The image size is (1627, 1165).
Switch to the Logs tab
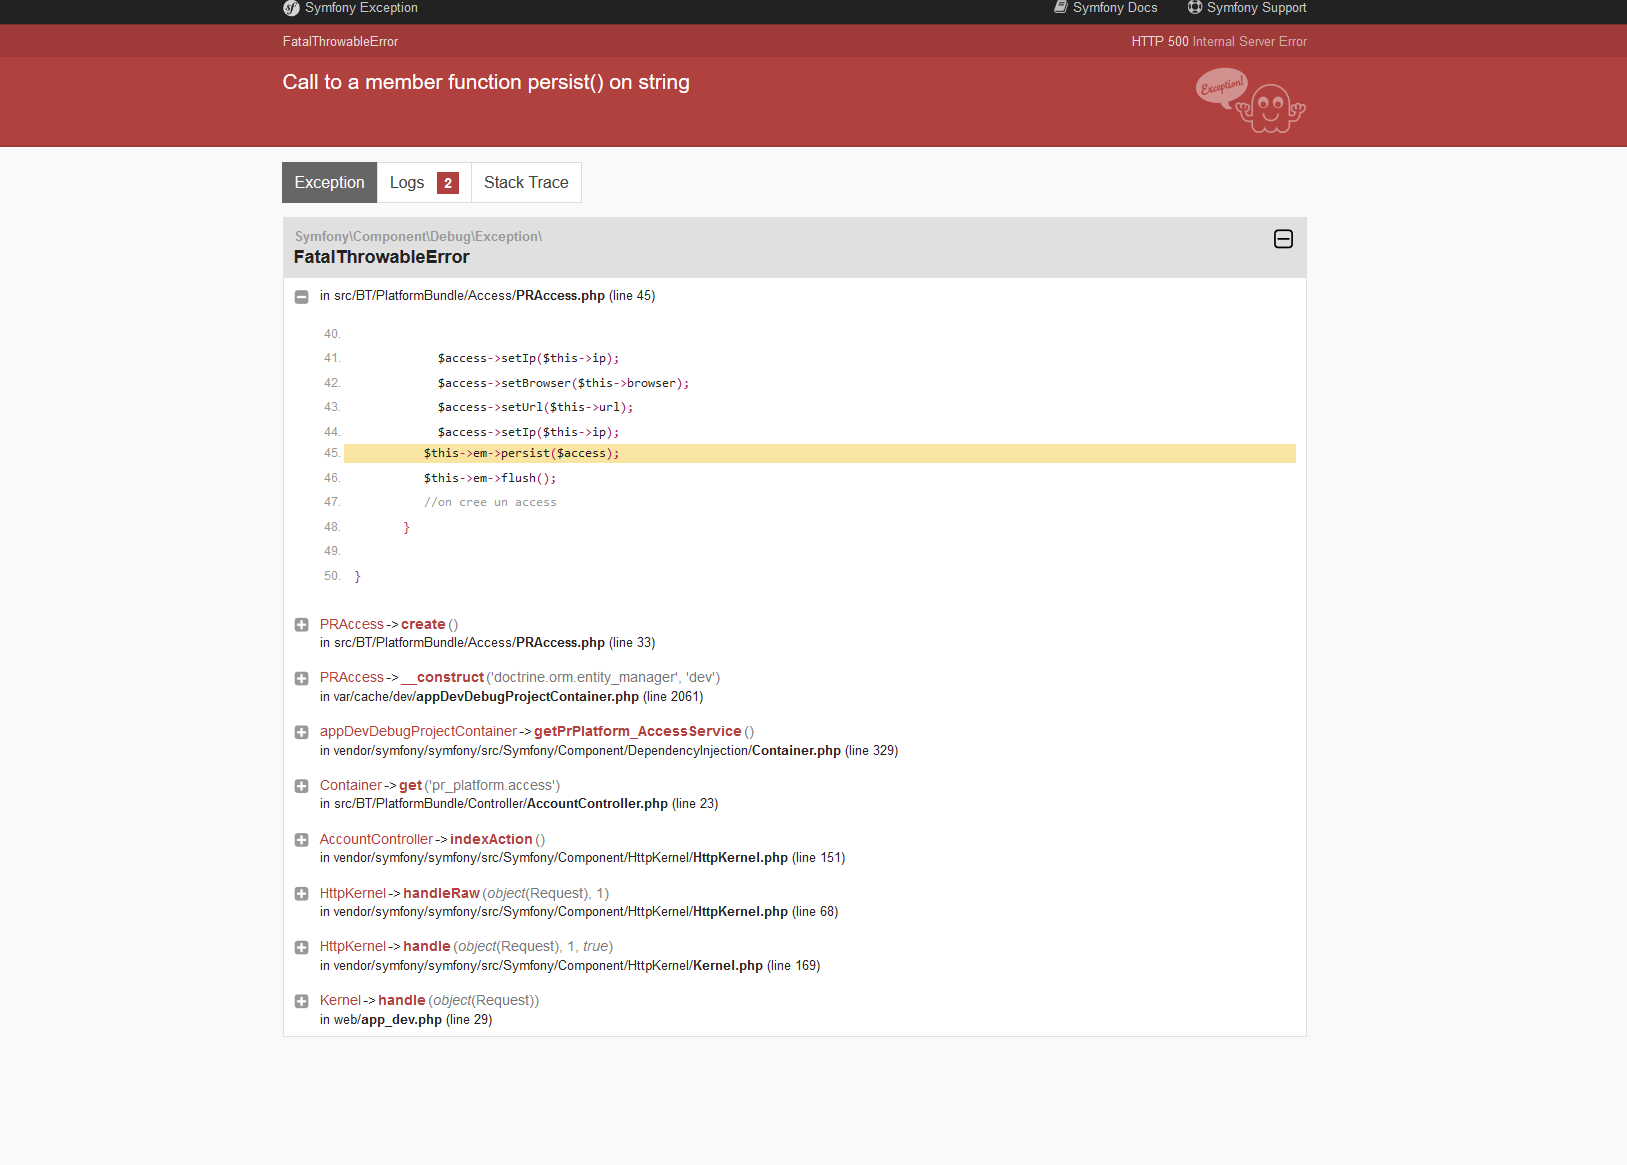tap(424, 182)
